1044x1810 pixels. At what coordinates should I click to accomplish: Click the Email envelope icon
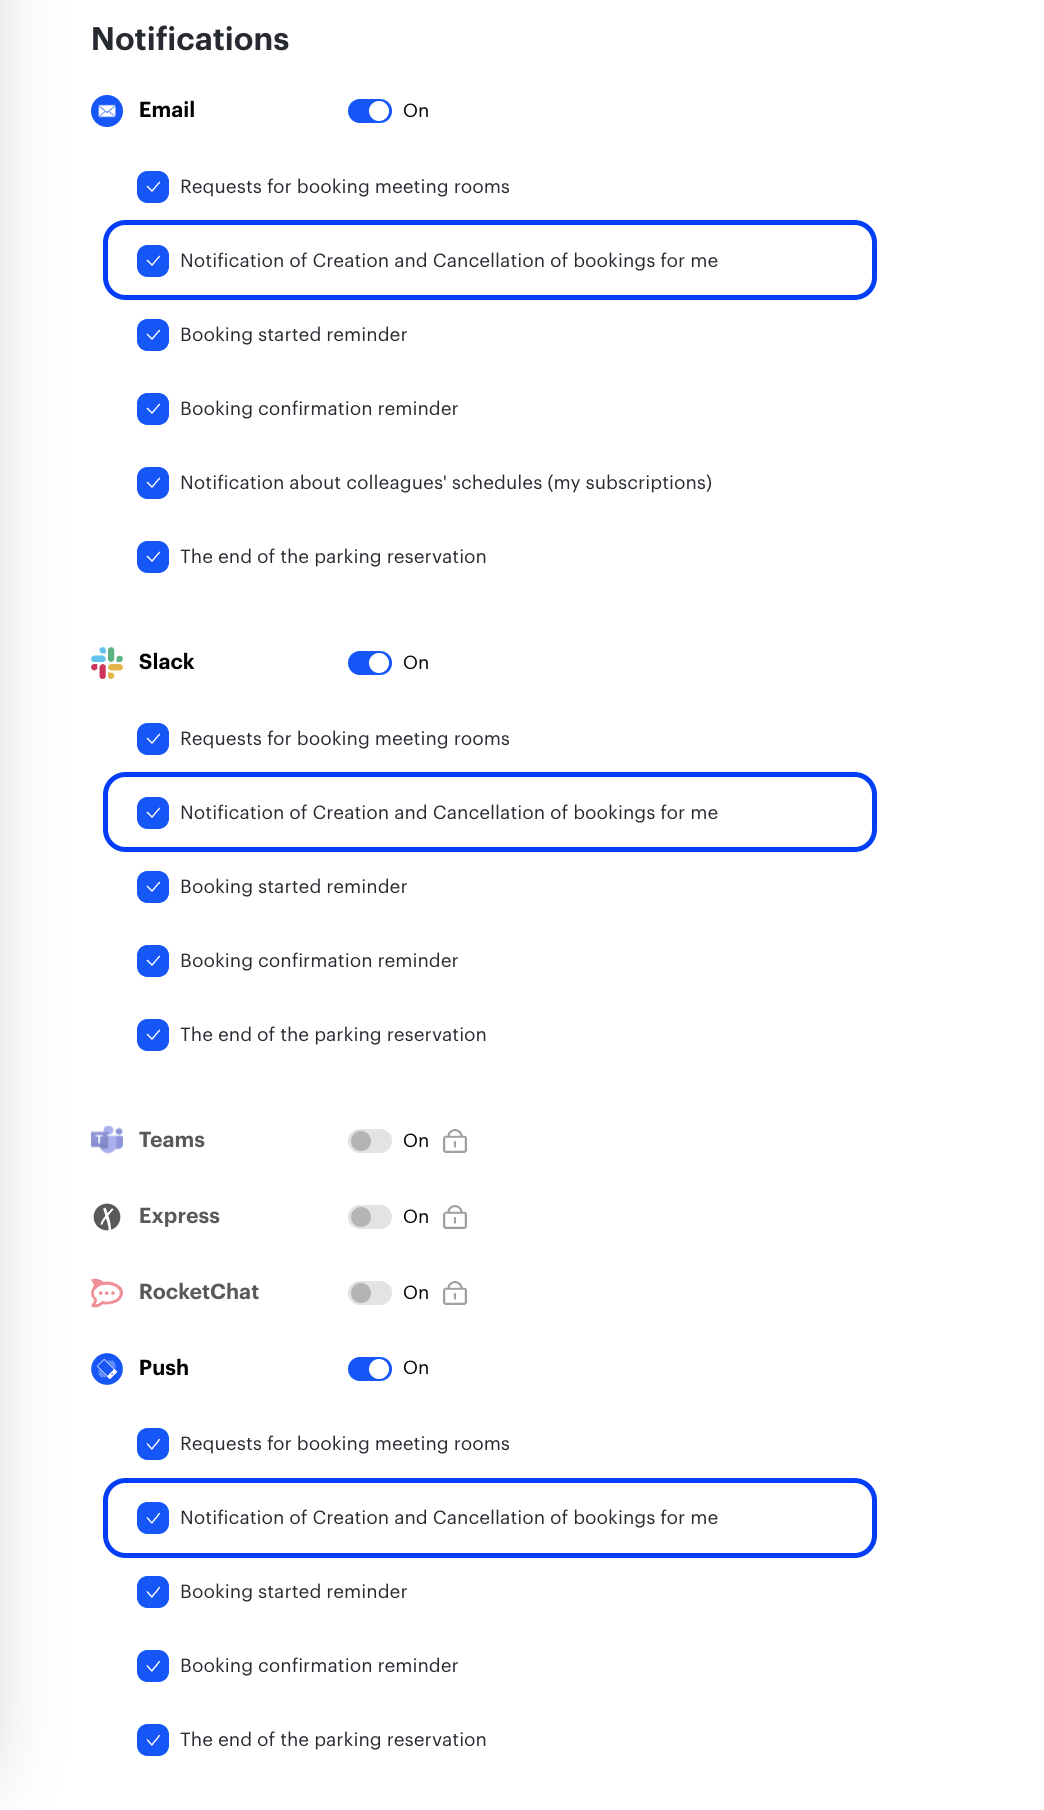tap(107, 111)
